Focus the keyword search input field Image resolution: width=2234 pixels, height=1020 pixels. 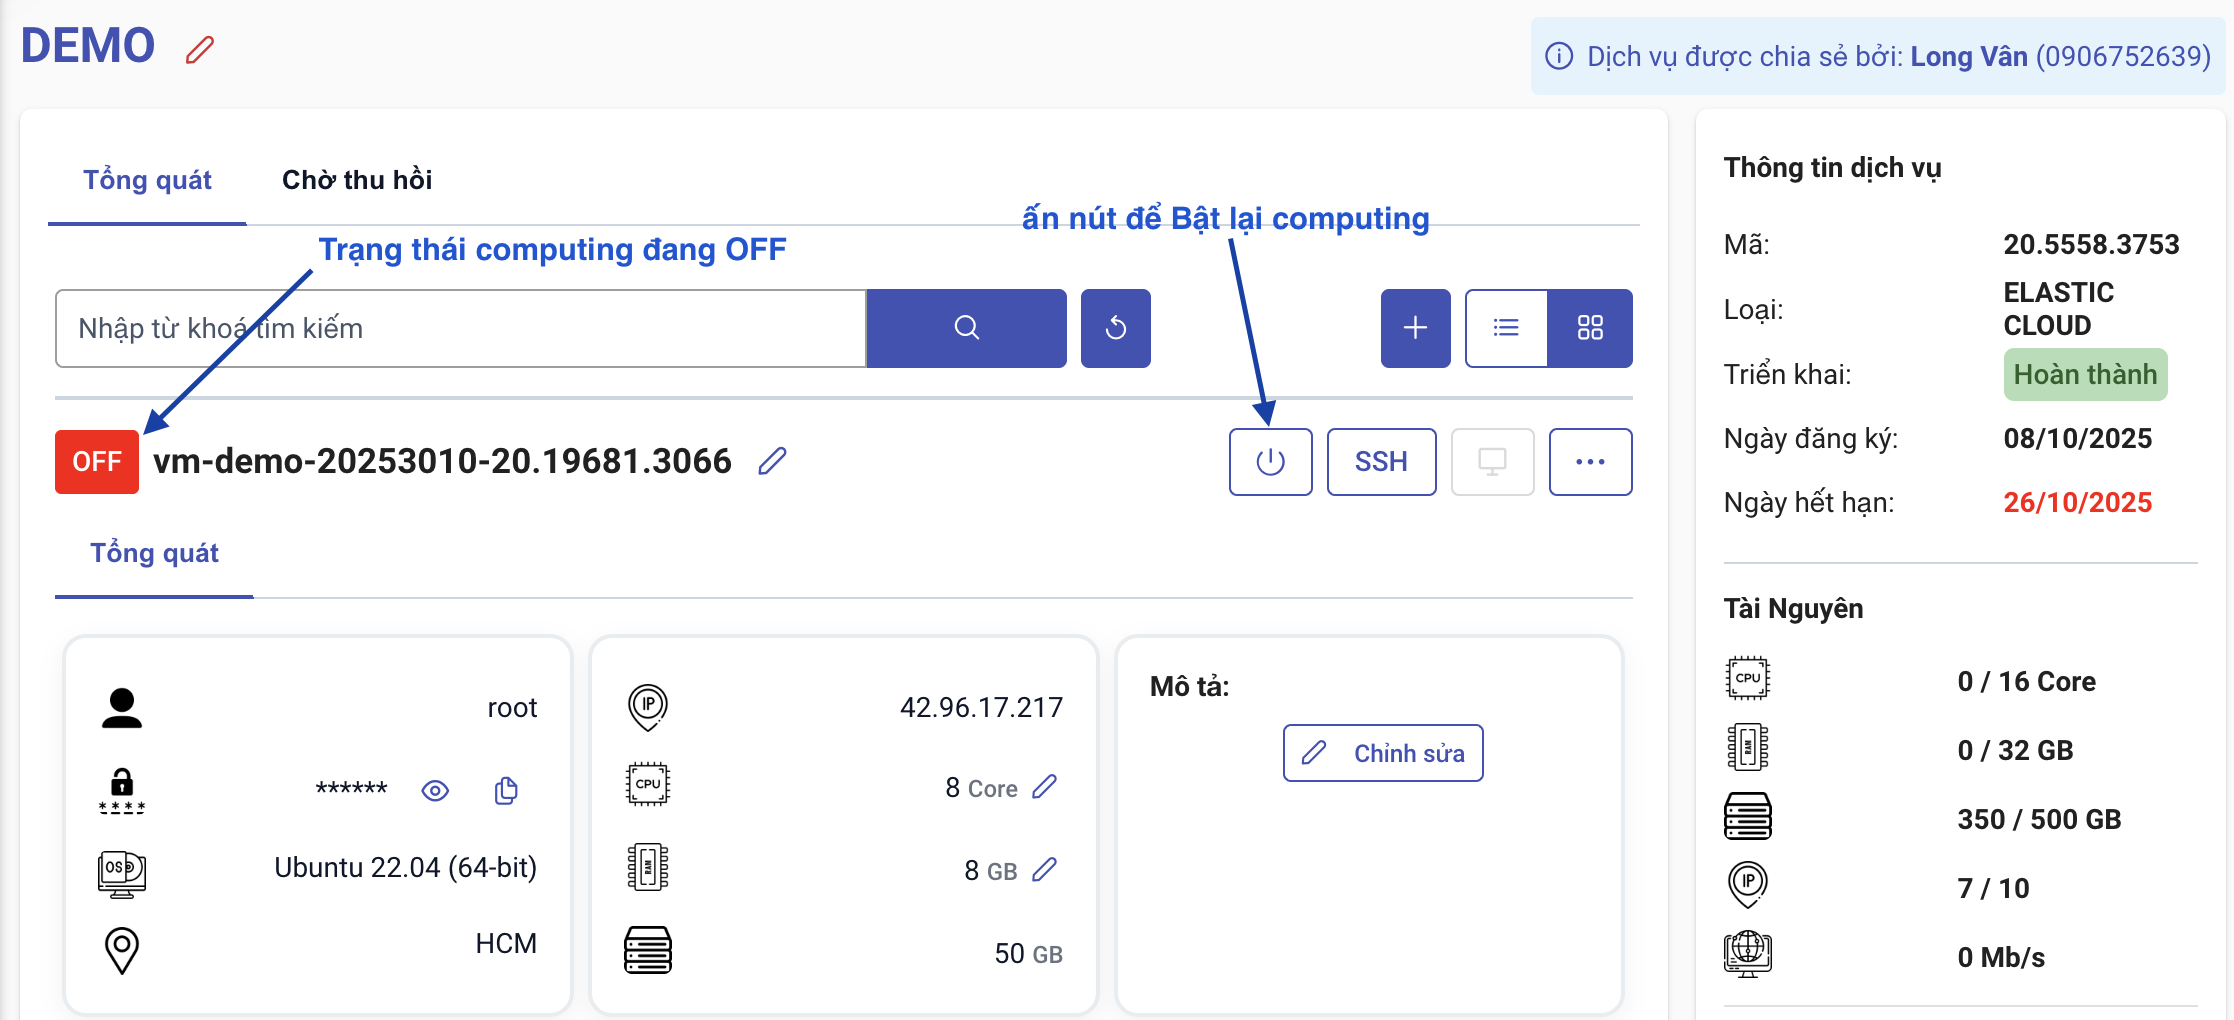pyautogui.click(x=460, y=328)
